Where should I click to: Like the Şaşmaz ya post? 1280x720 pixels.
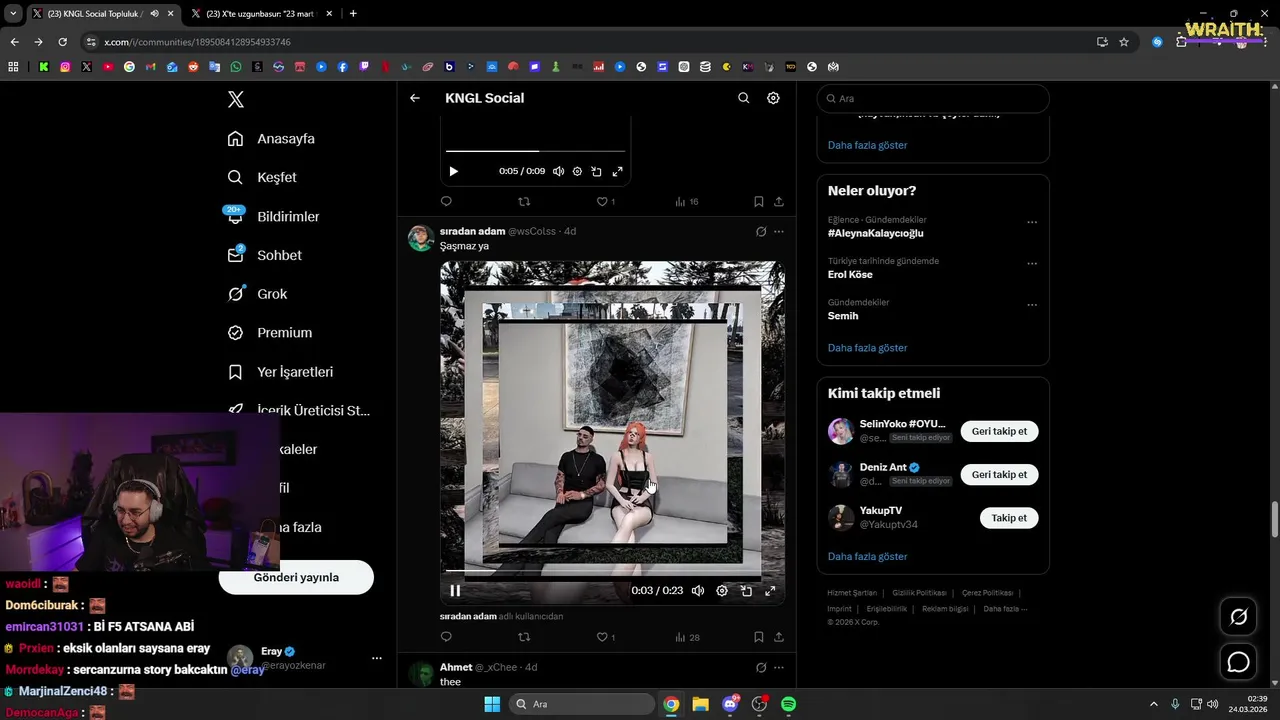[x=605, y=637]
